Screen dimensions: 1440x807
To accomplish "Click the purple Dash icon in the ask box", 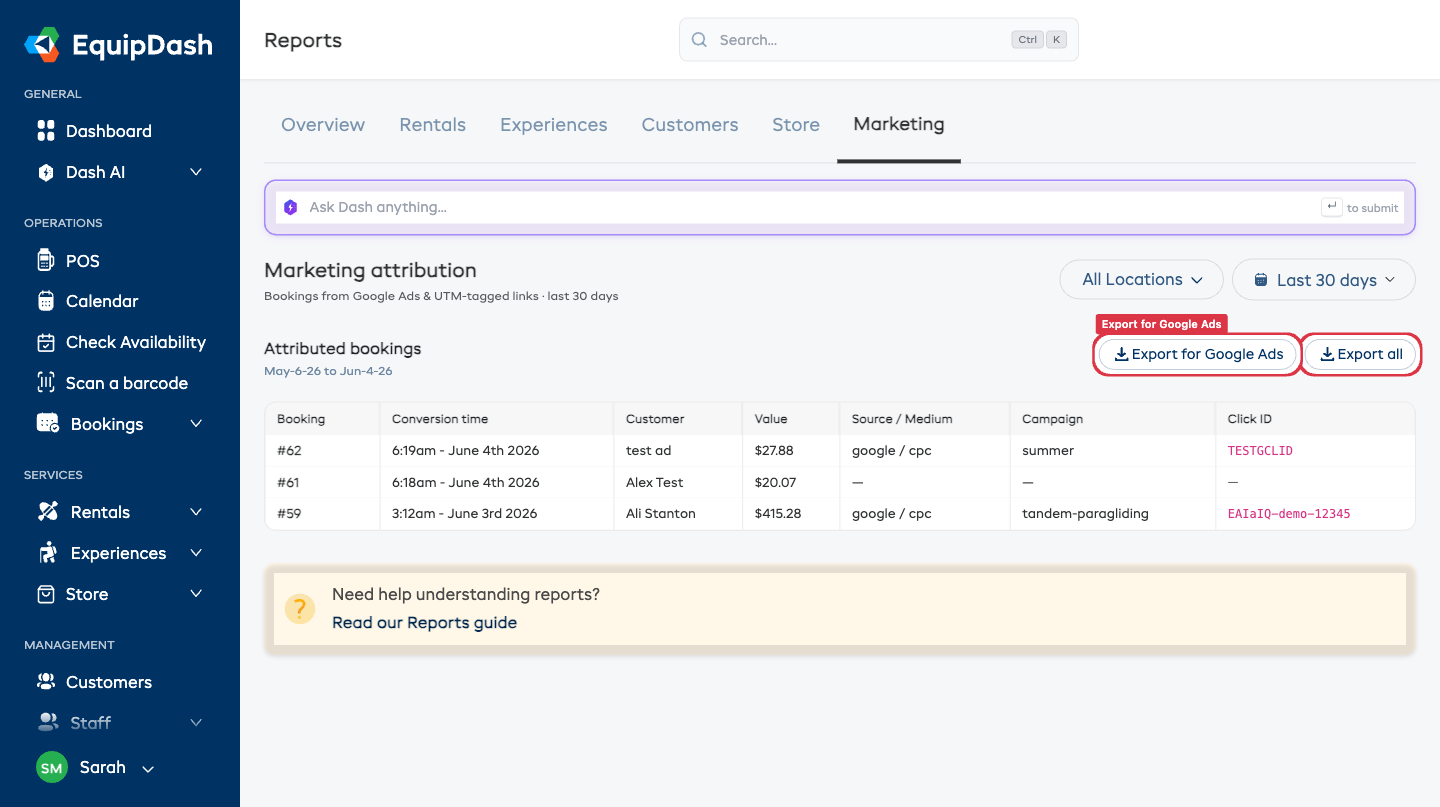I will [x=290, y=207].
